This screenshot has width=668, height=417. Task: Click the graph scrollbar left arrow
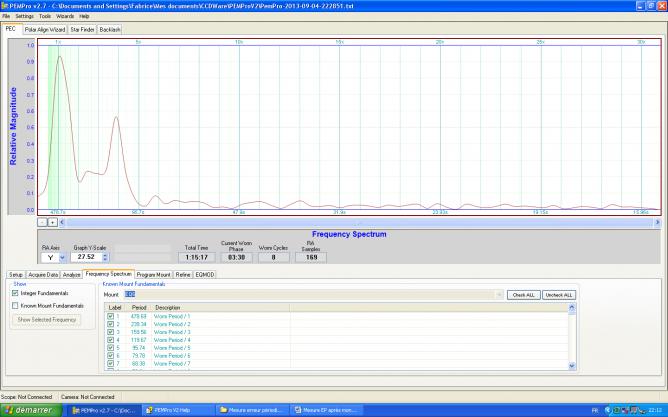[62, 222]
